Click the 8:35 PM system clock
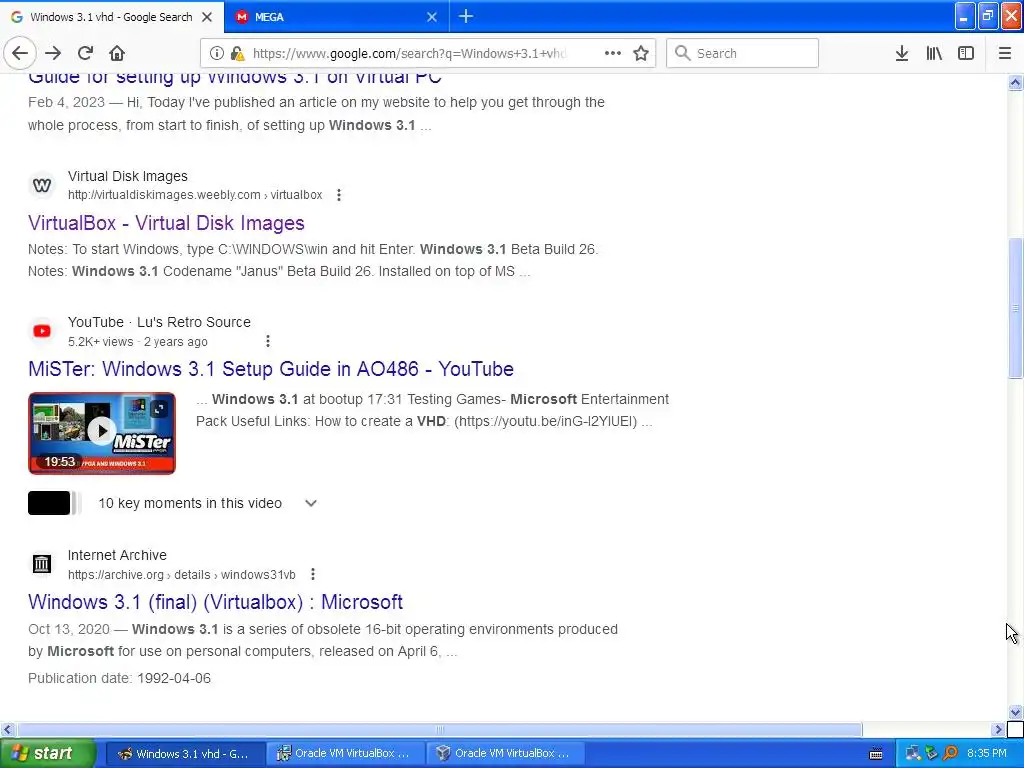The height and width of the screenshot is (768, 1024). 987,754
